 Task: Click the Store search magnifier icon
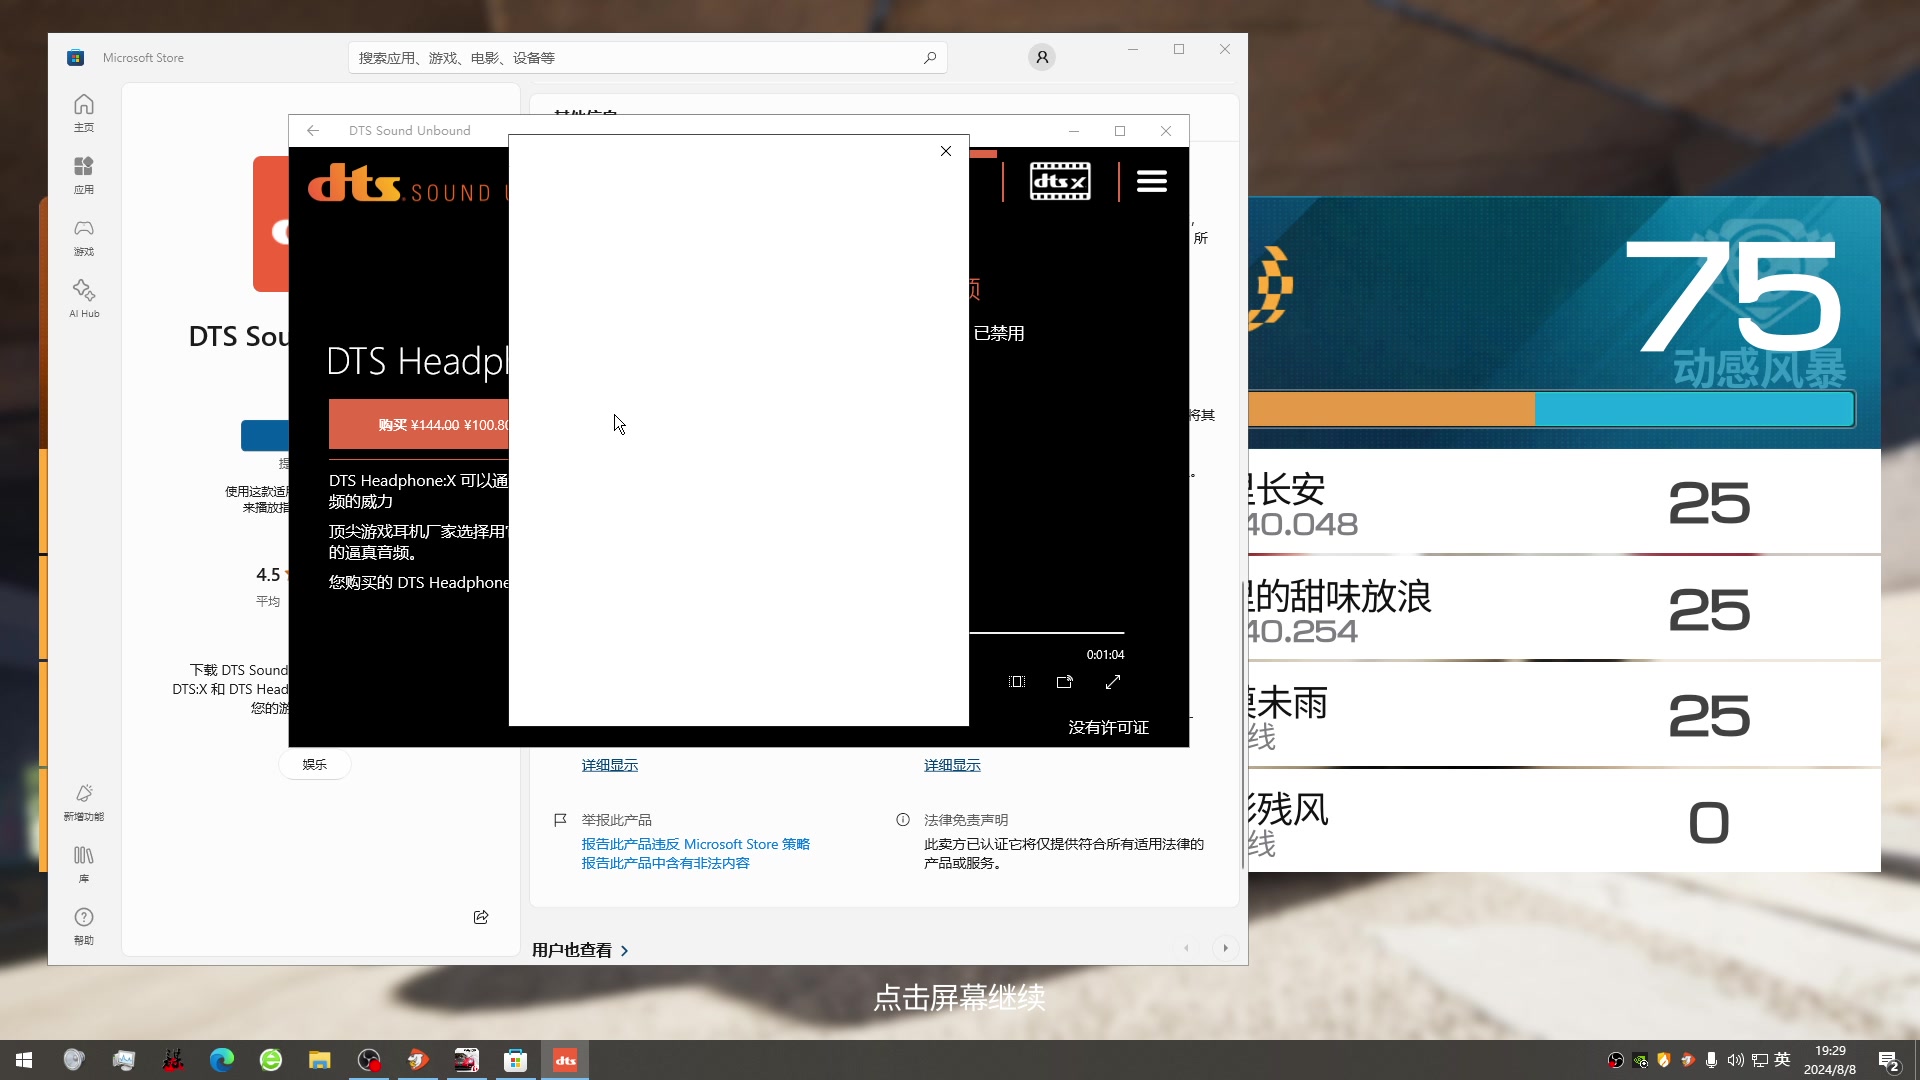pos(930,58)
